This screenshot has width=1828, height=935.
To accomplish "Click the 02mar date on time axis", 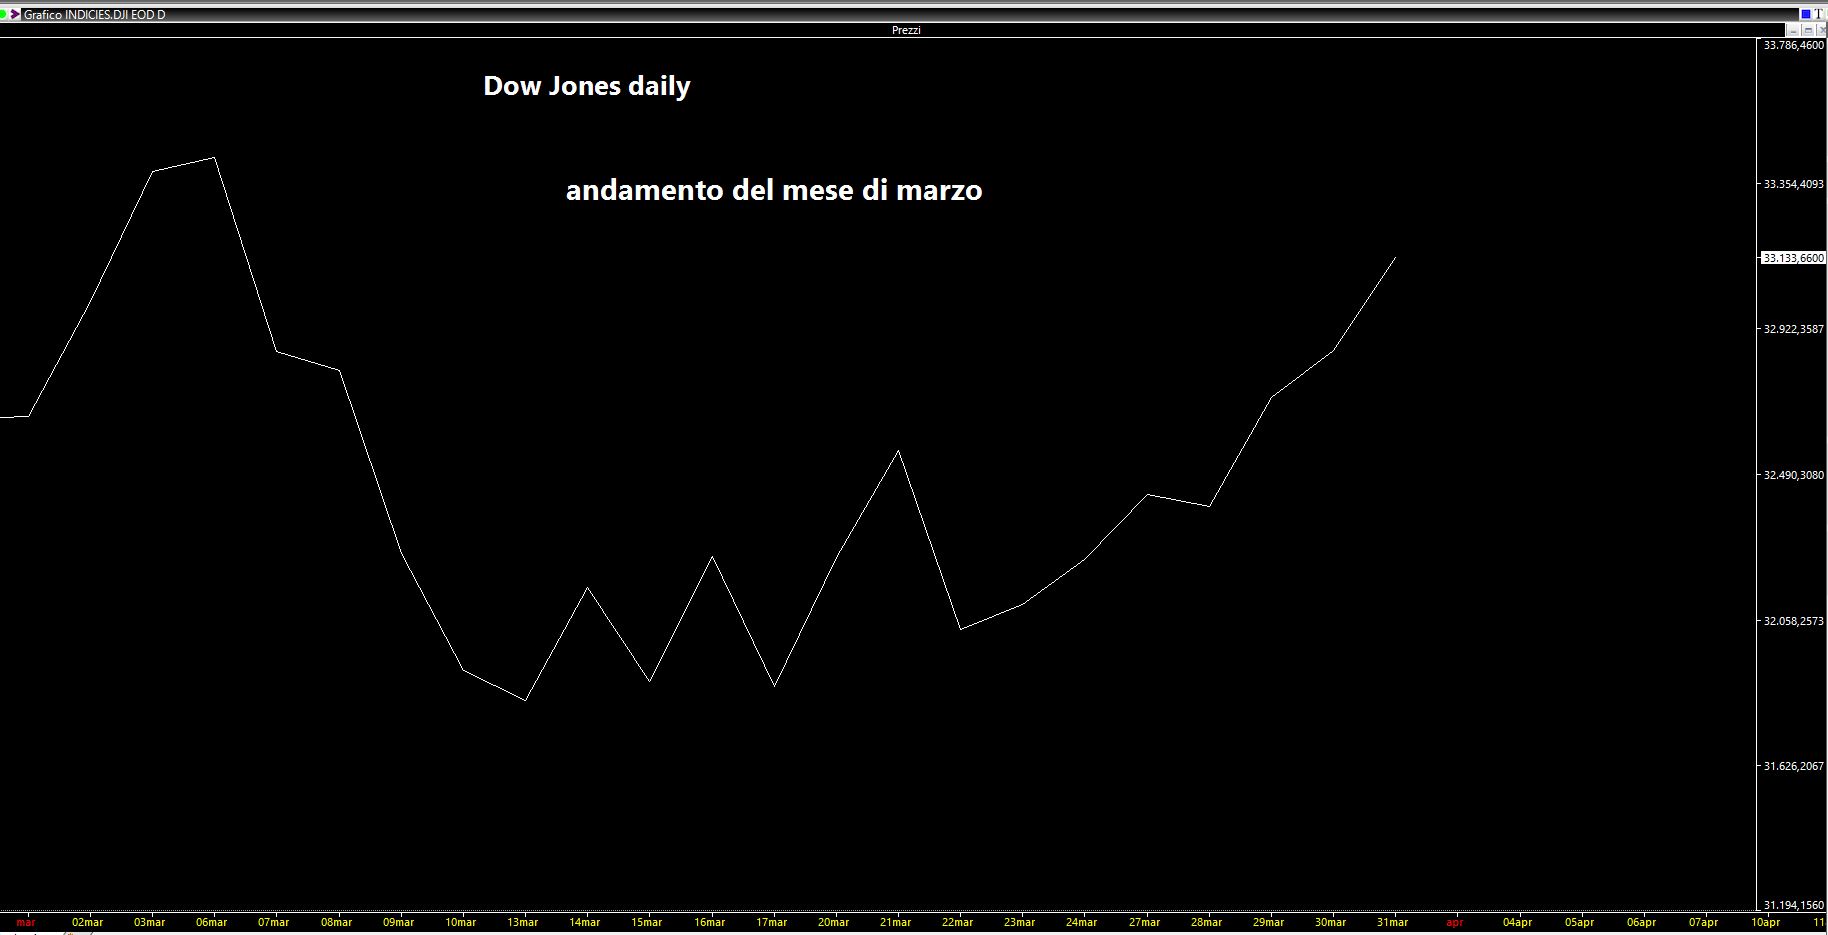I will click(88, 923).
